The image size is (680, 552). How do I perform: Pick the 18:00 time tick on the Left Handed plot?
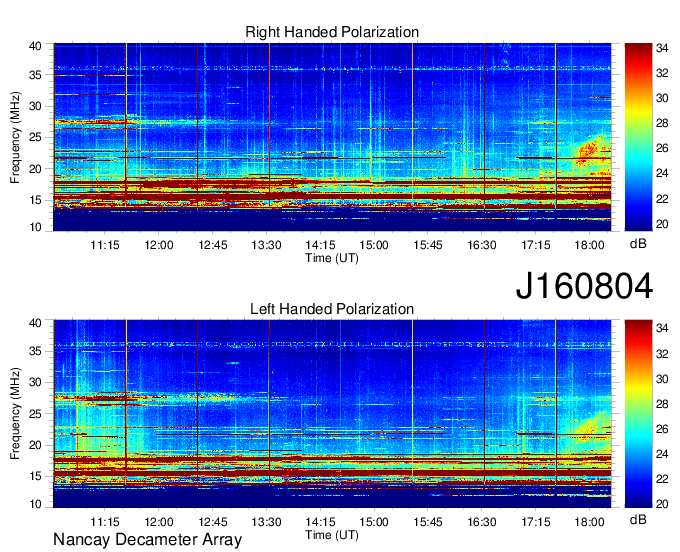[589, 522]
